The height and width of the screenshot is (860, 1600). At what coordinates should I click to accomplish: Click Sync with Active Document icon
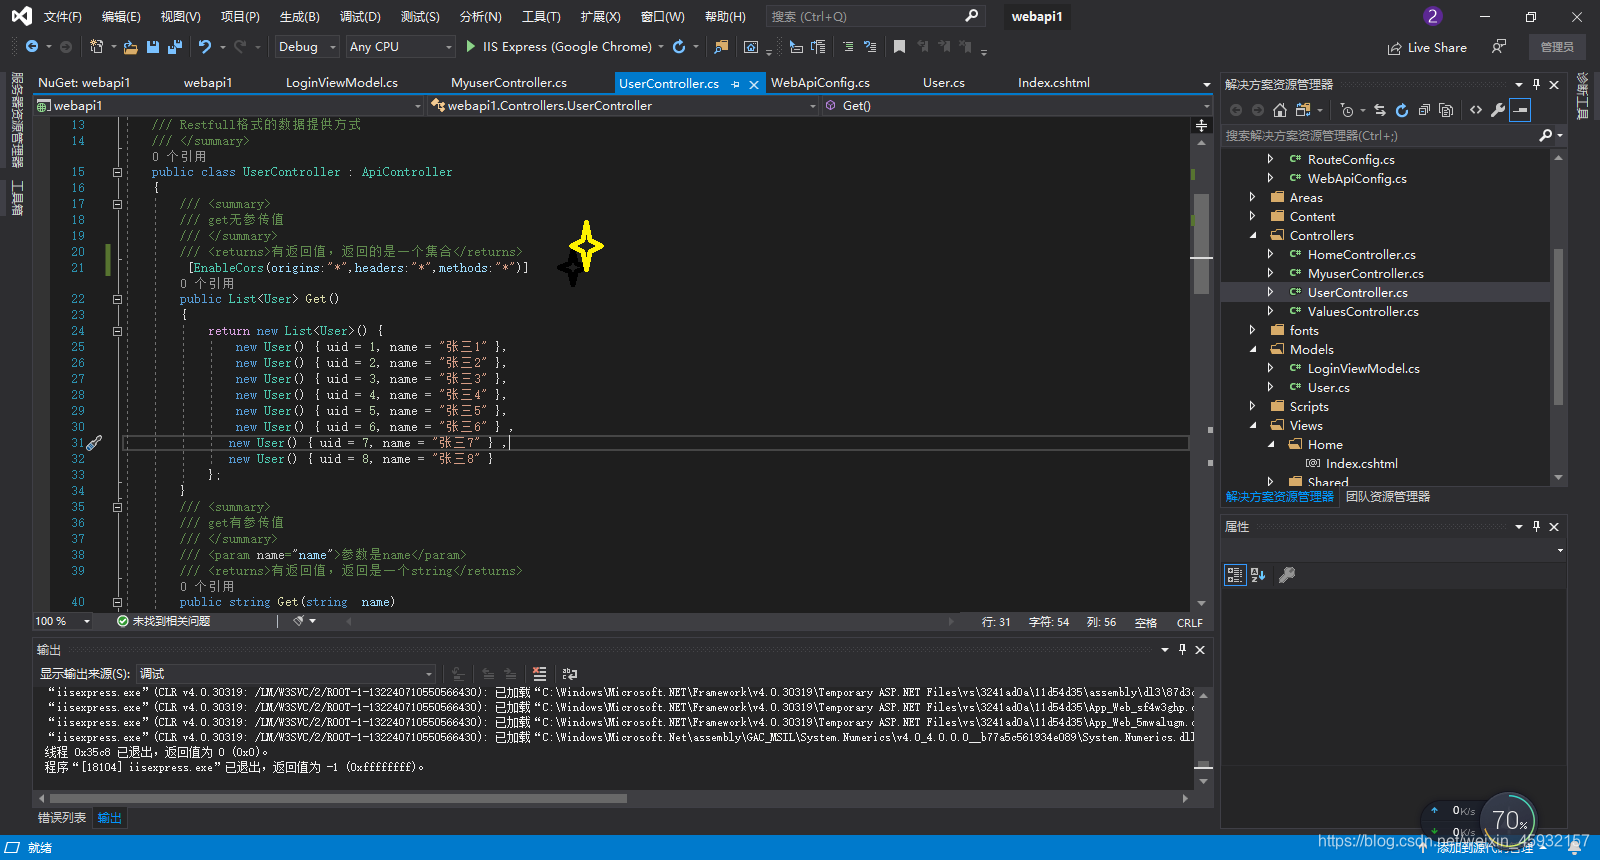(1380, 110)
